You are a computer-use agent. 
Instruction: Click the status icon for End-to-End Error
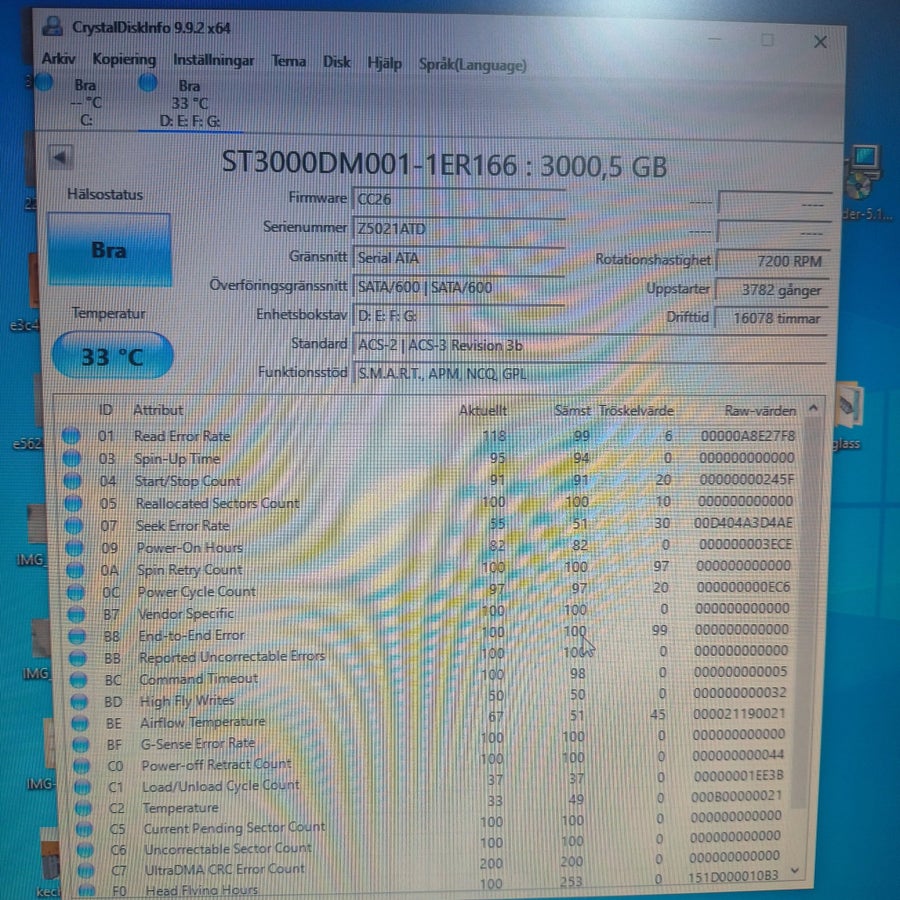(x=77, y=636)
